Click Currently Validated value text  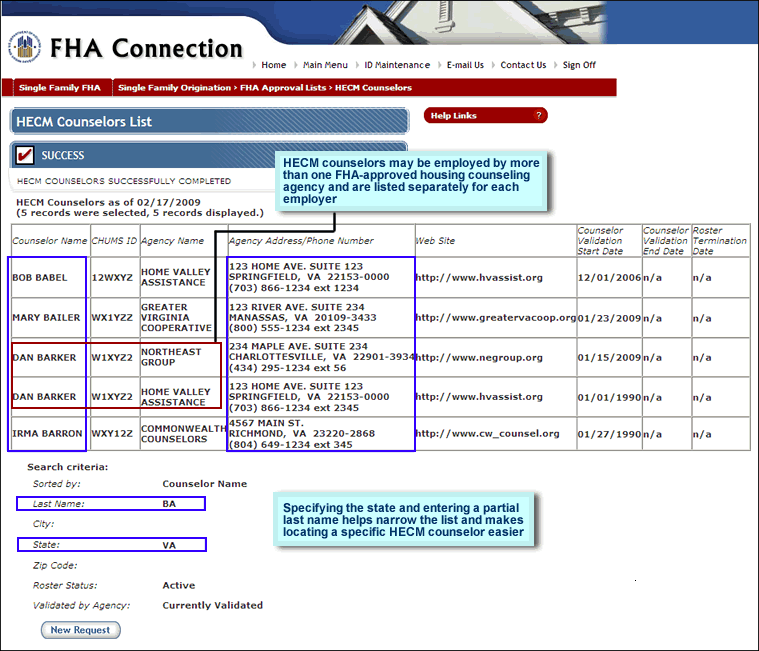click(x=213, y=605)
